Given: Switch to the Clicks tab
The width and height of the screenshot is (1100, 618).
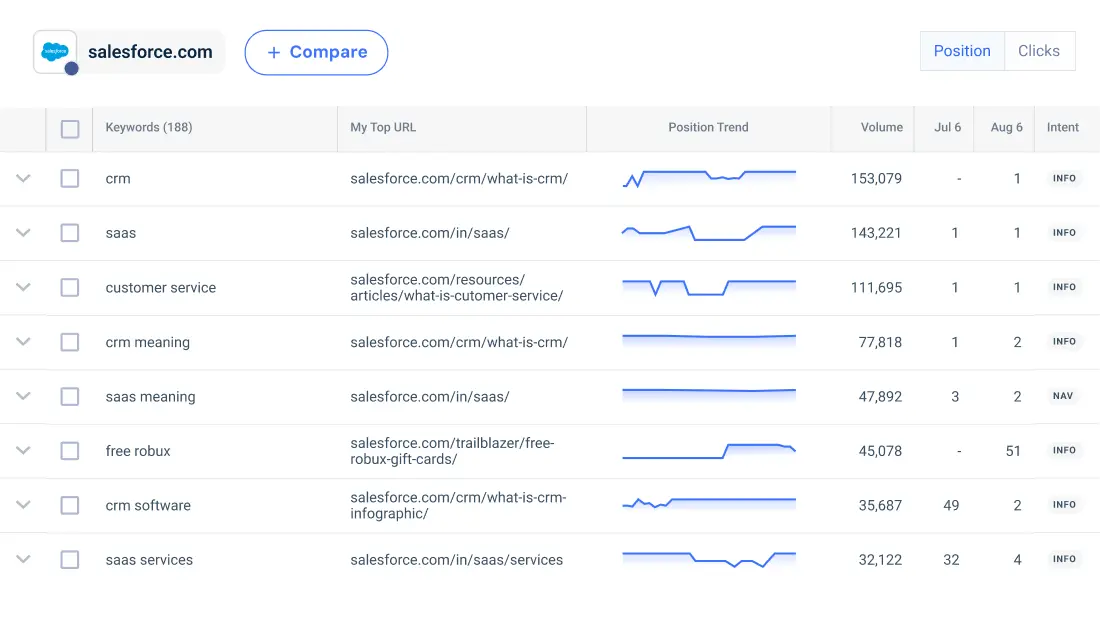Looking at the screenshot, I should (1039, 51).
